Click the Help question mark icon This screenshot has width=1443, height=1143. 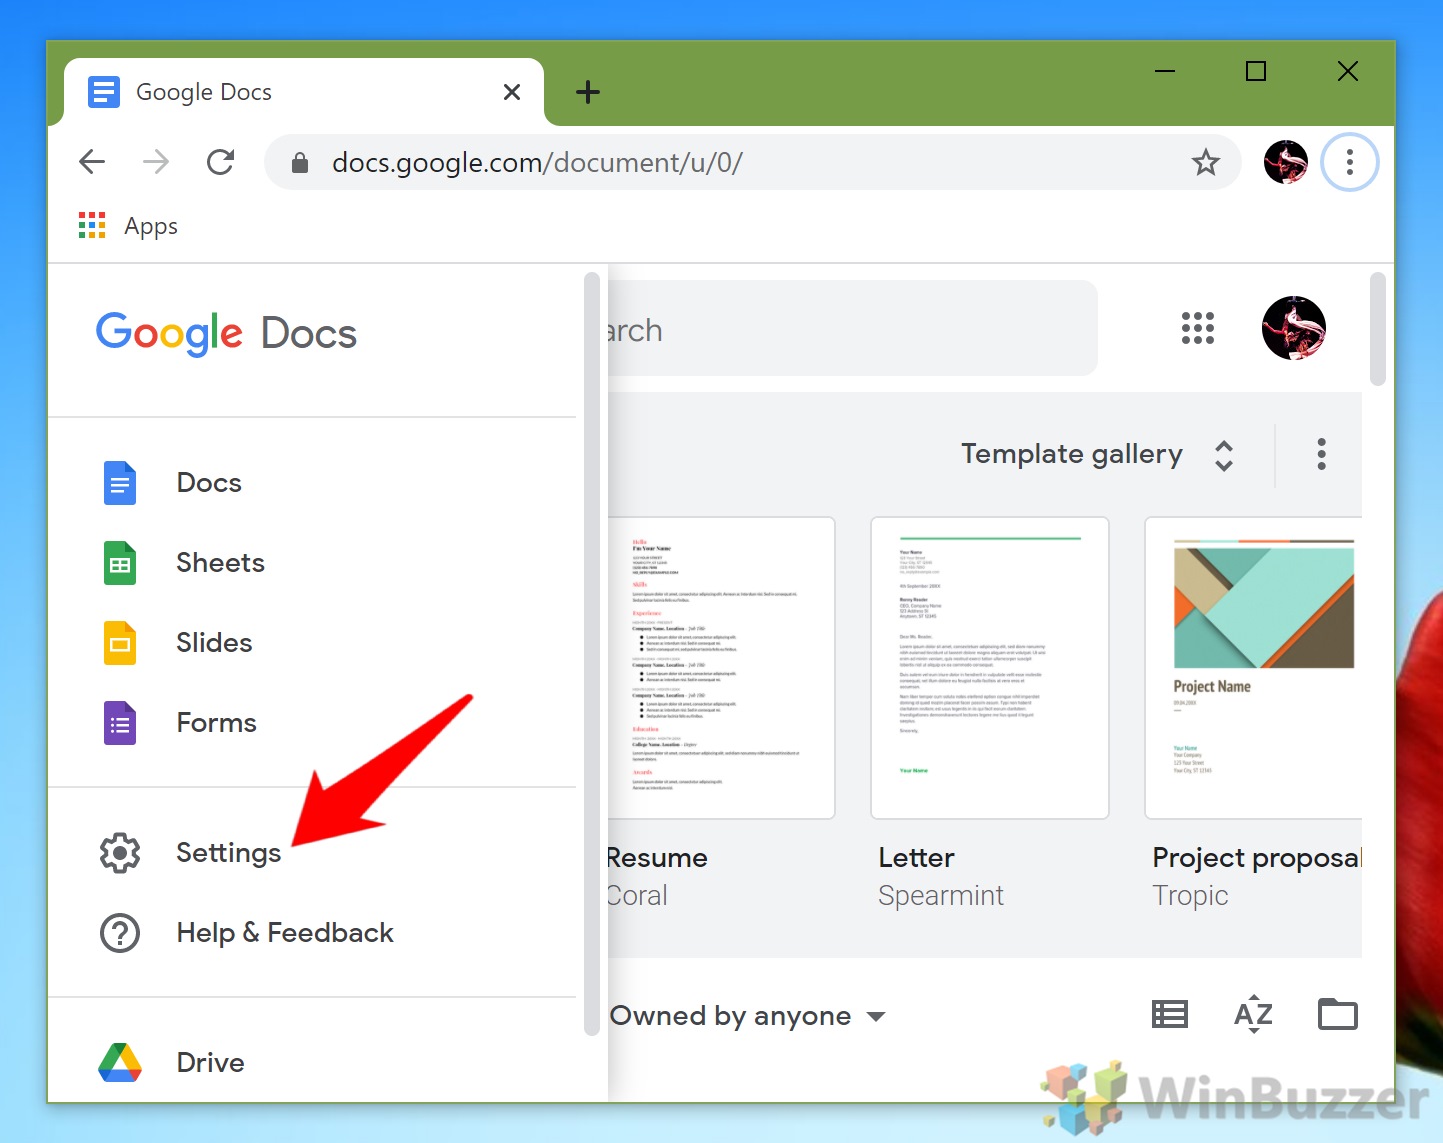pyautogui.click(x=120, y=933)
